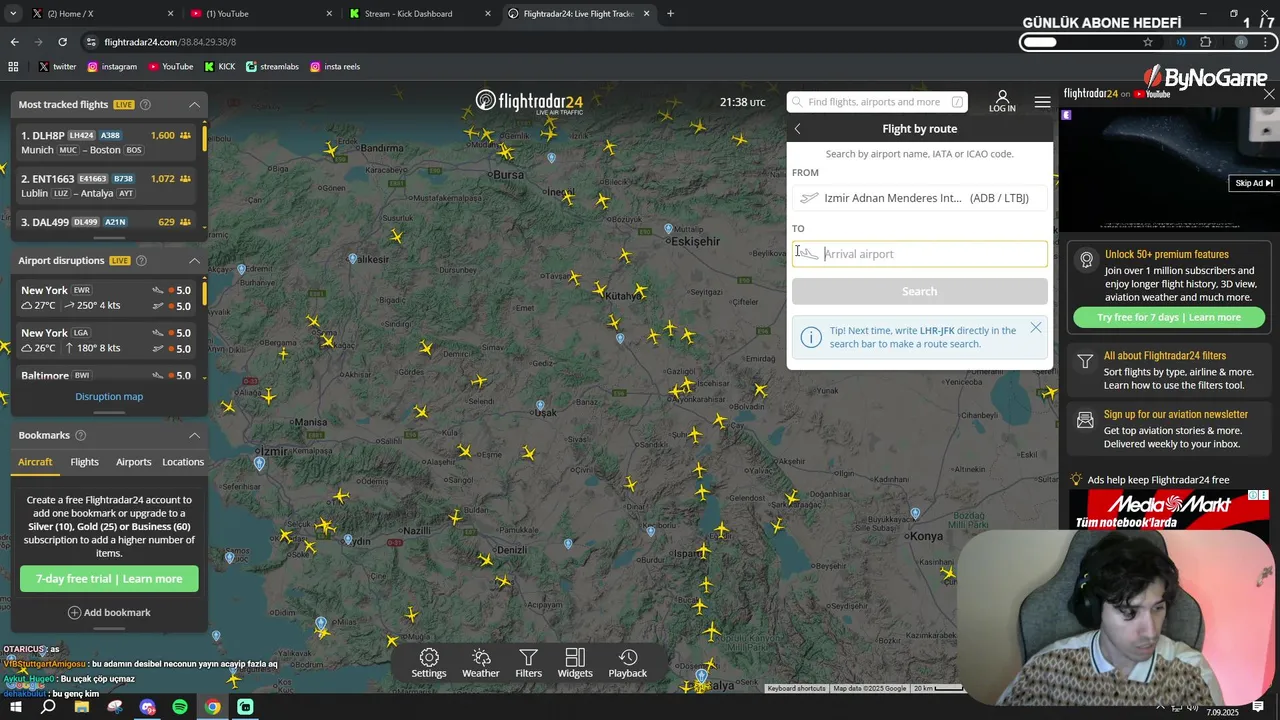This screenshot has width=1280, height=720.
Task: Open the Filters funnel tool
Action: coord(529,663)
